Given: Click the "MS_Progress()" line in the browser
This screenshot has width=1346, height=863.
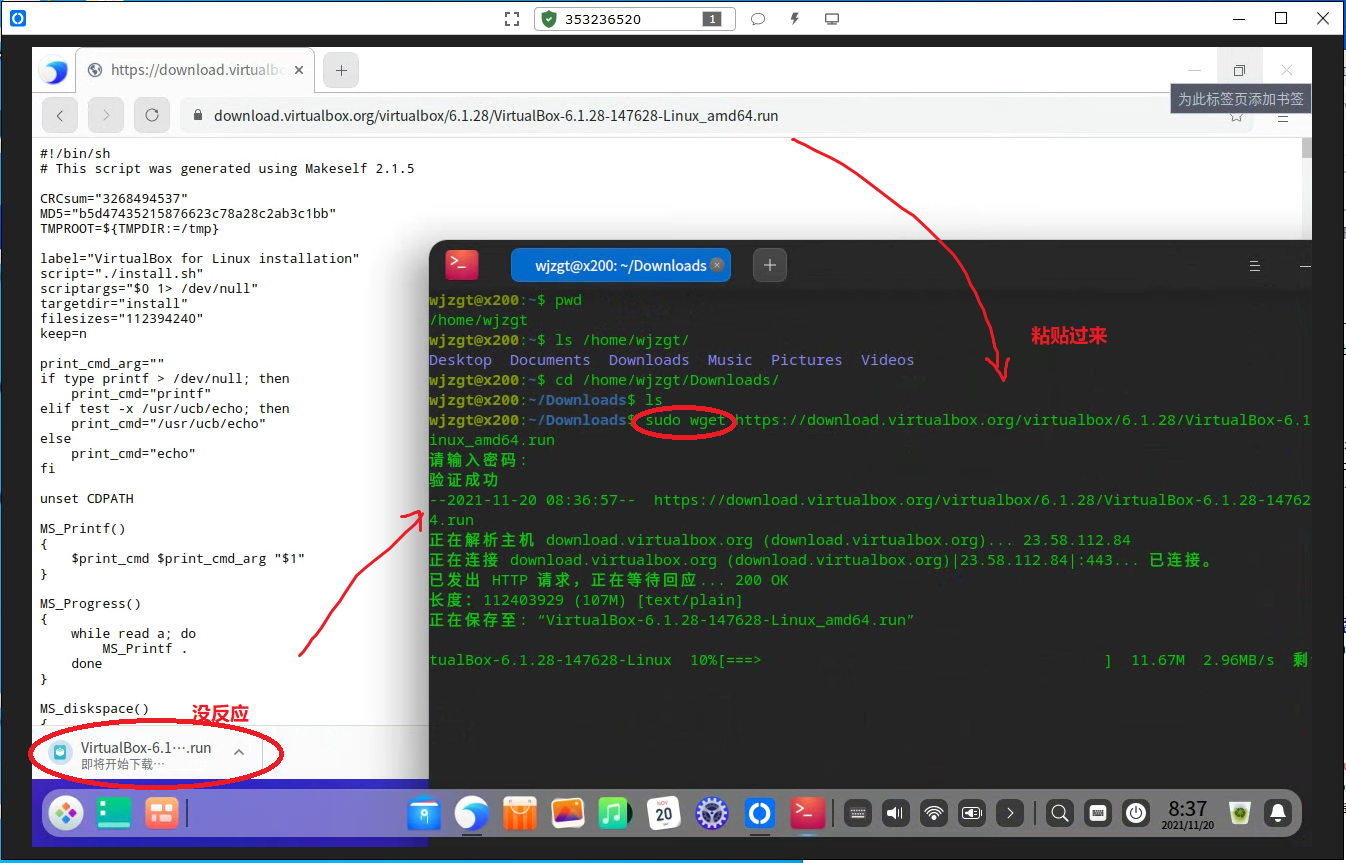Looking at the screenshot, I should [x=90, y=603].
